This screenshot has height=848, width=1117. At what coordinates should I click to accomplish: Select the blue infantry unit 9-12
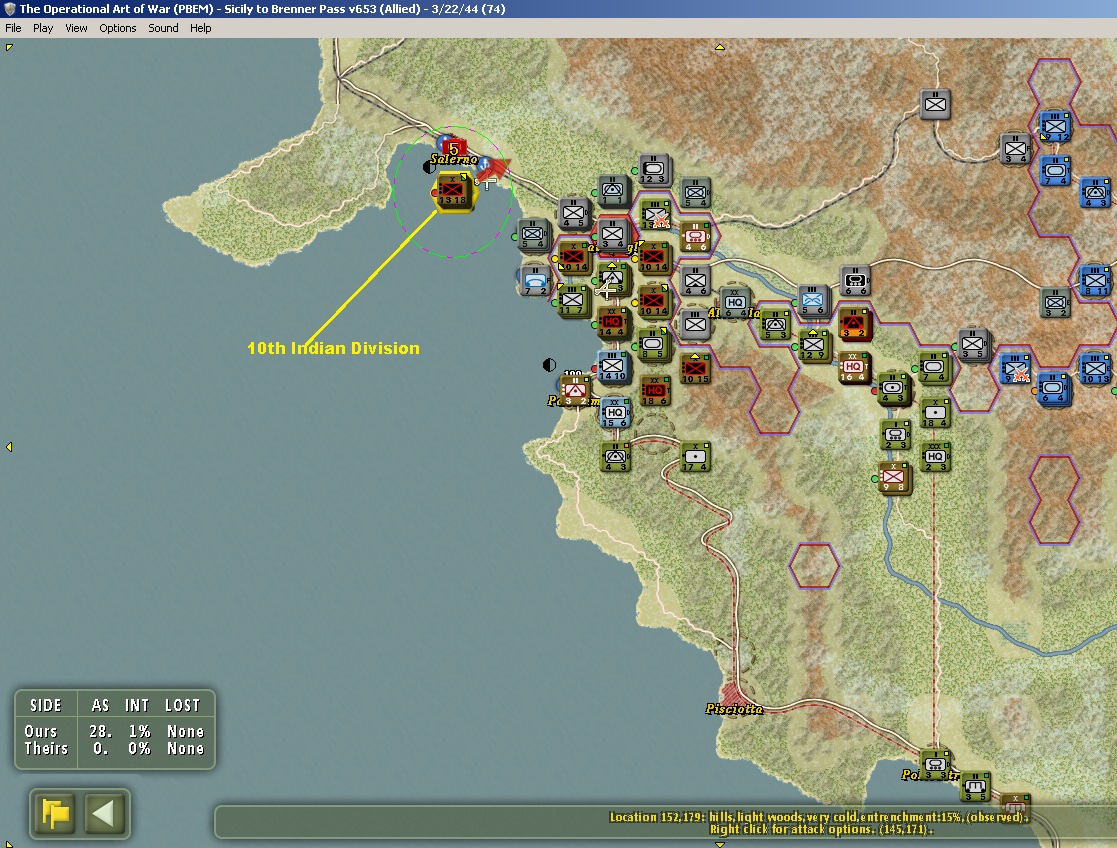(1055, 127)
